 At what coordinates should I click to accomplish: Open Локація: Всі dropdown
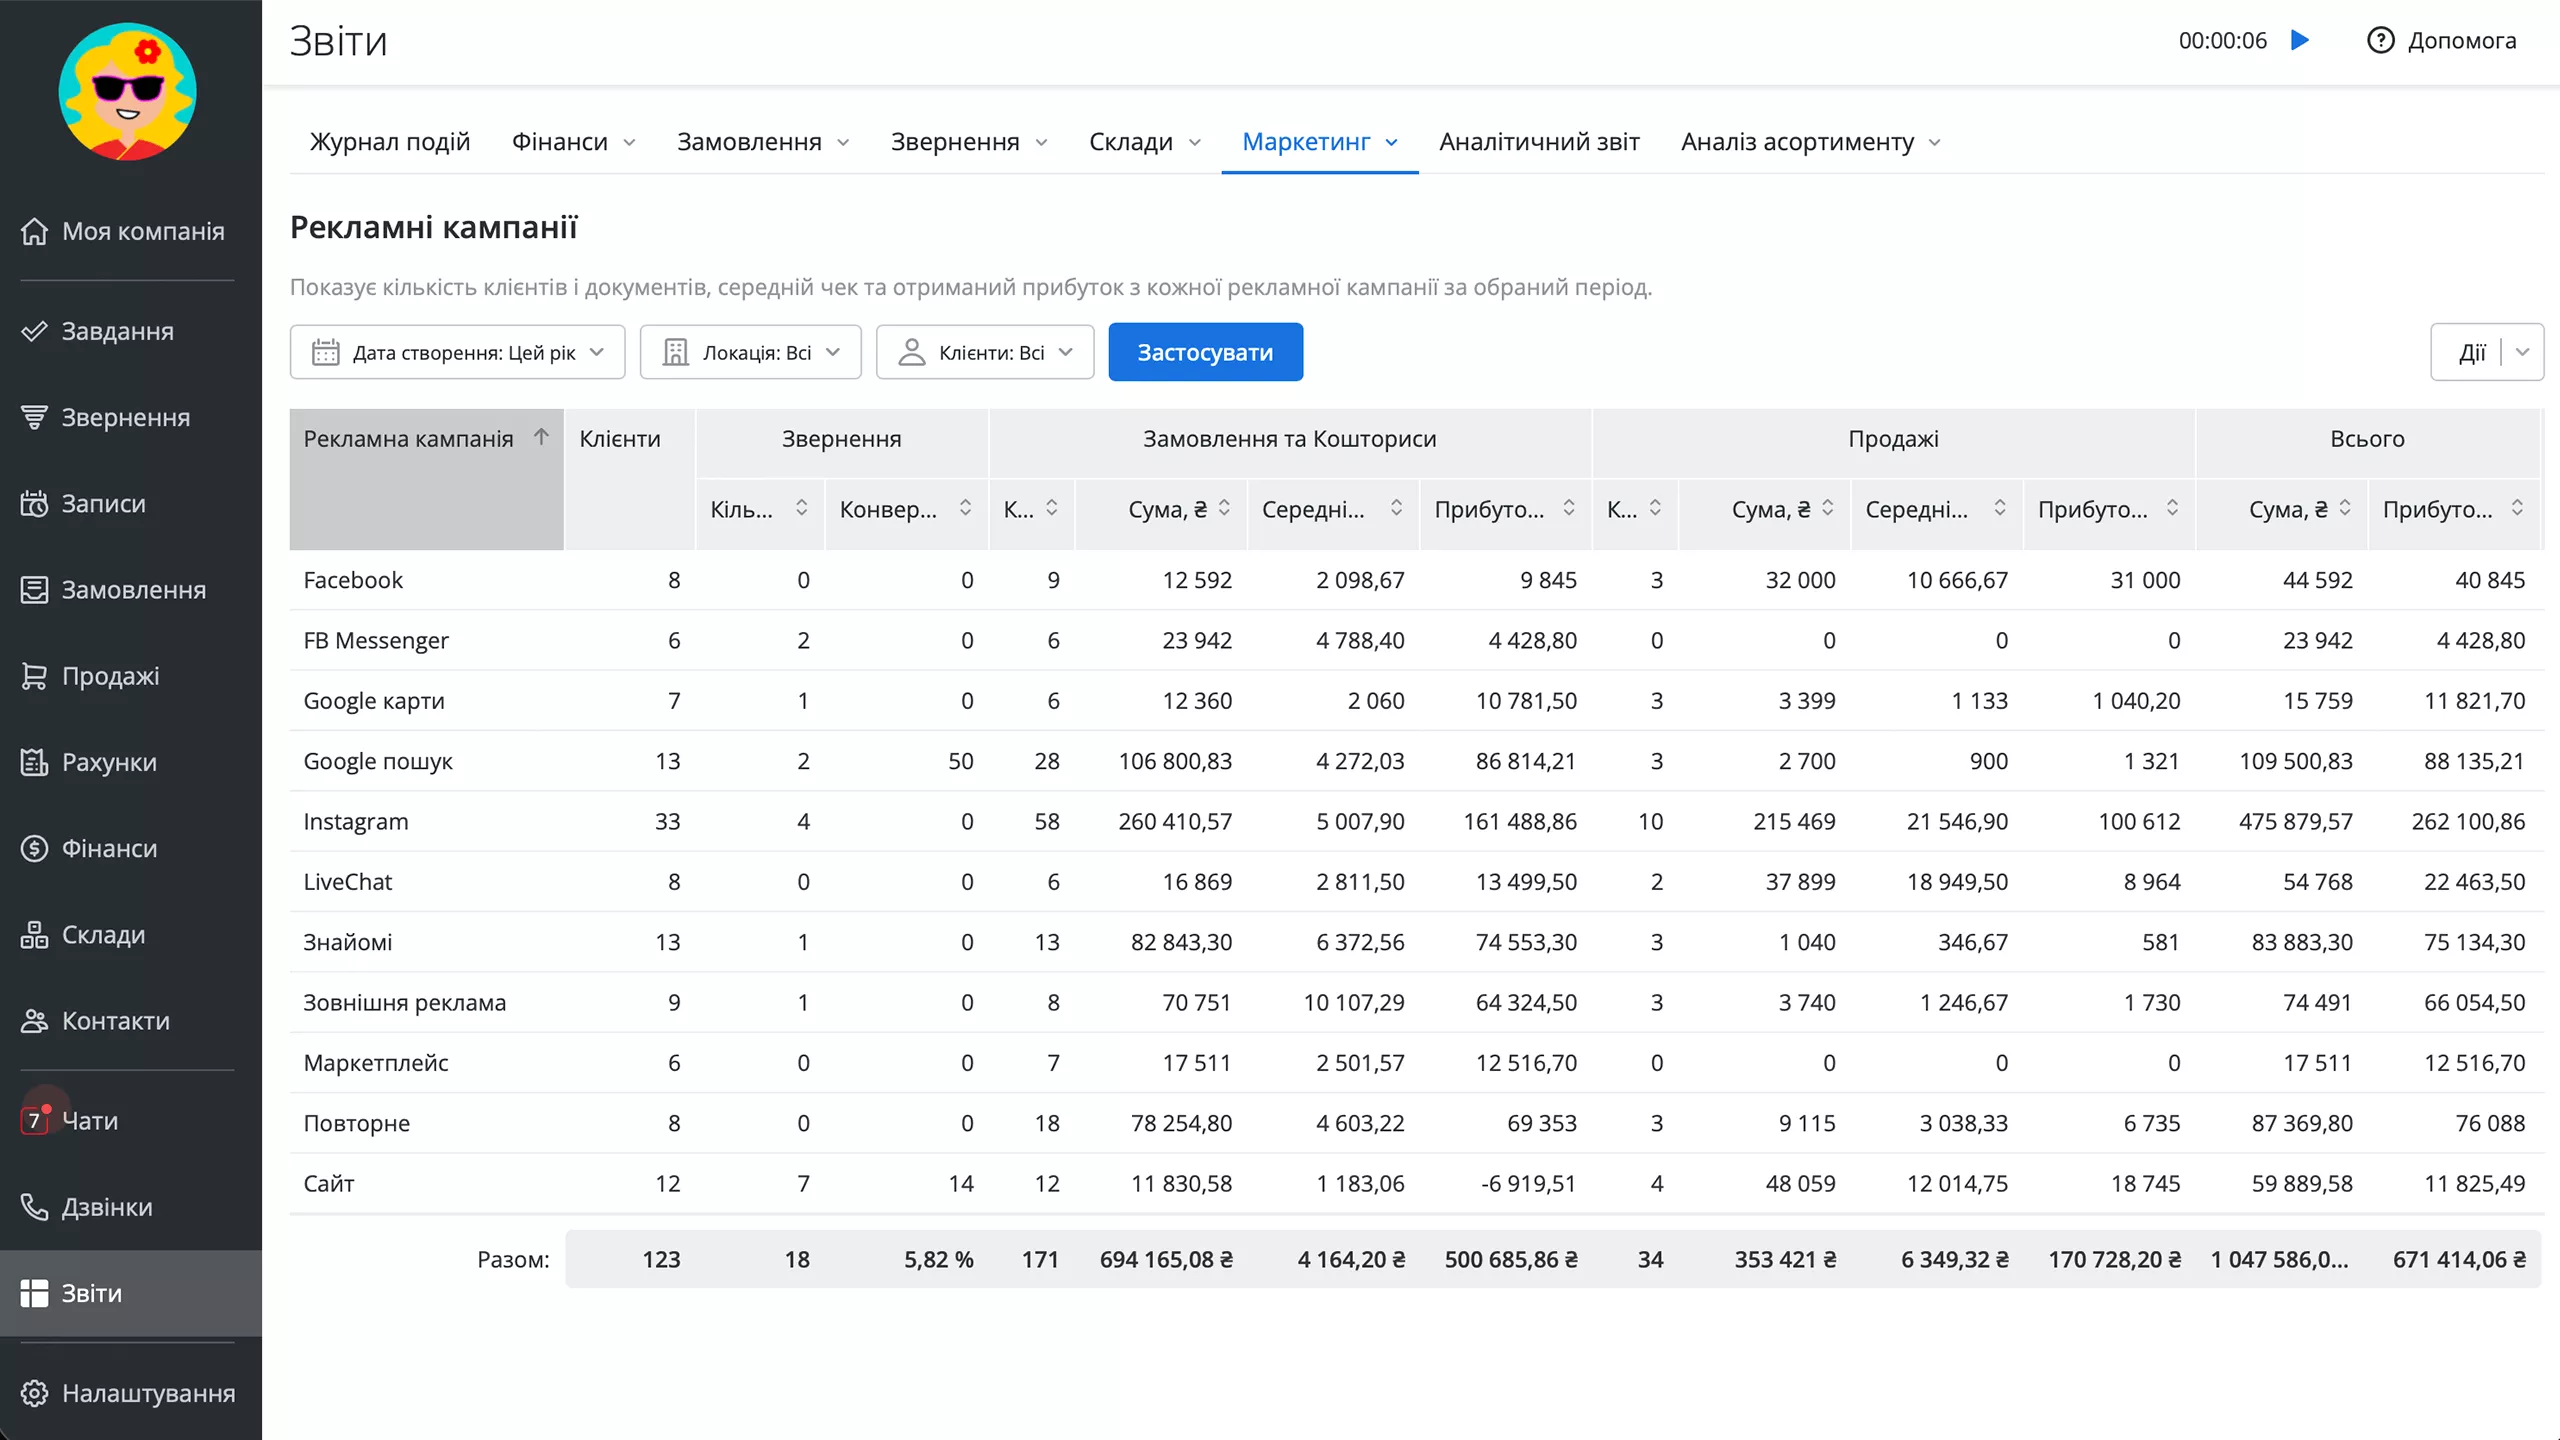coord(750,352)
